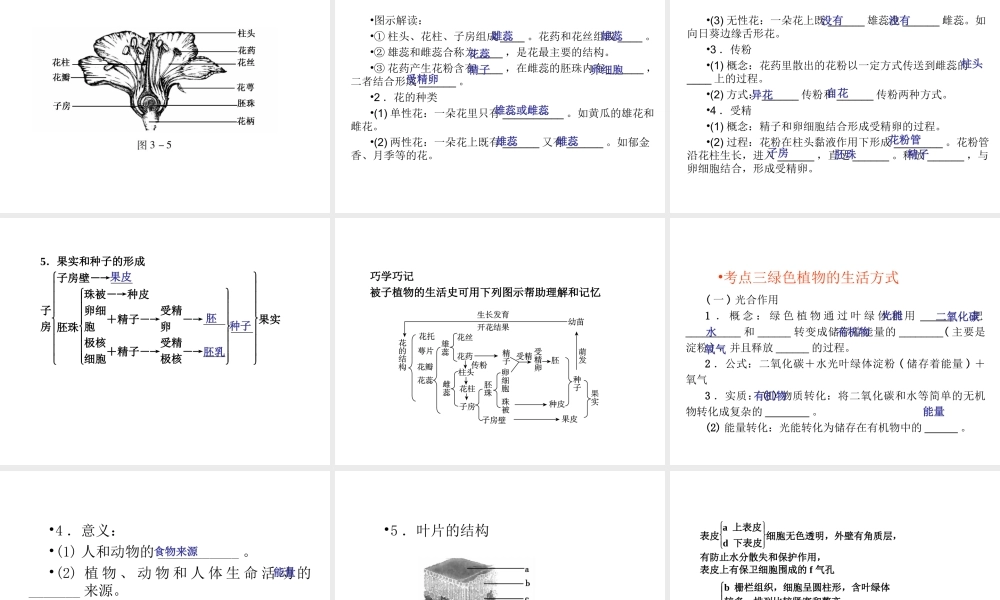
Task: Open the flower structure diagram slide 图3-5
Action: (165, 106)
